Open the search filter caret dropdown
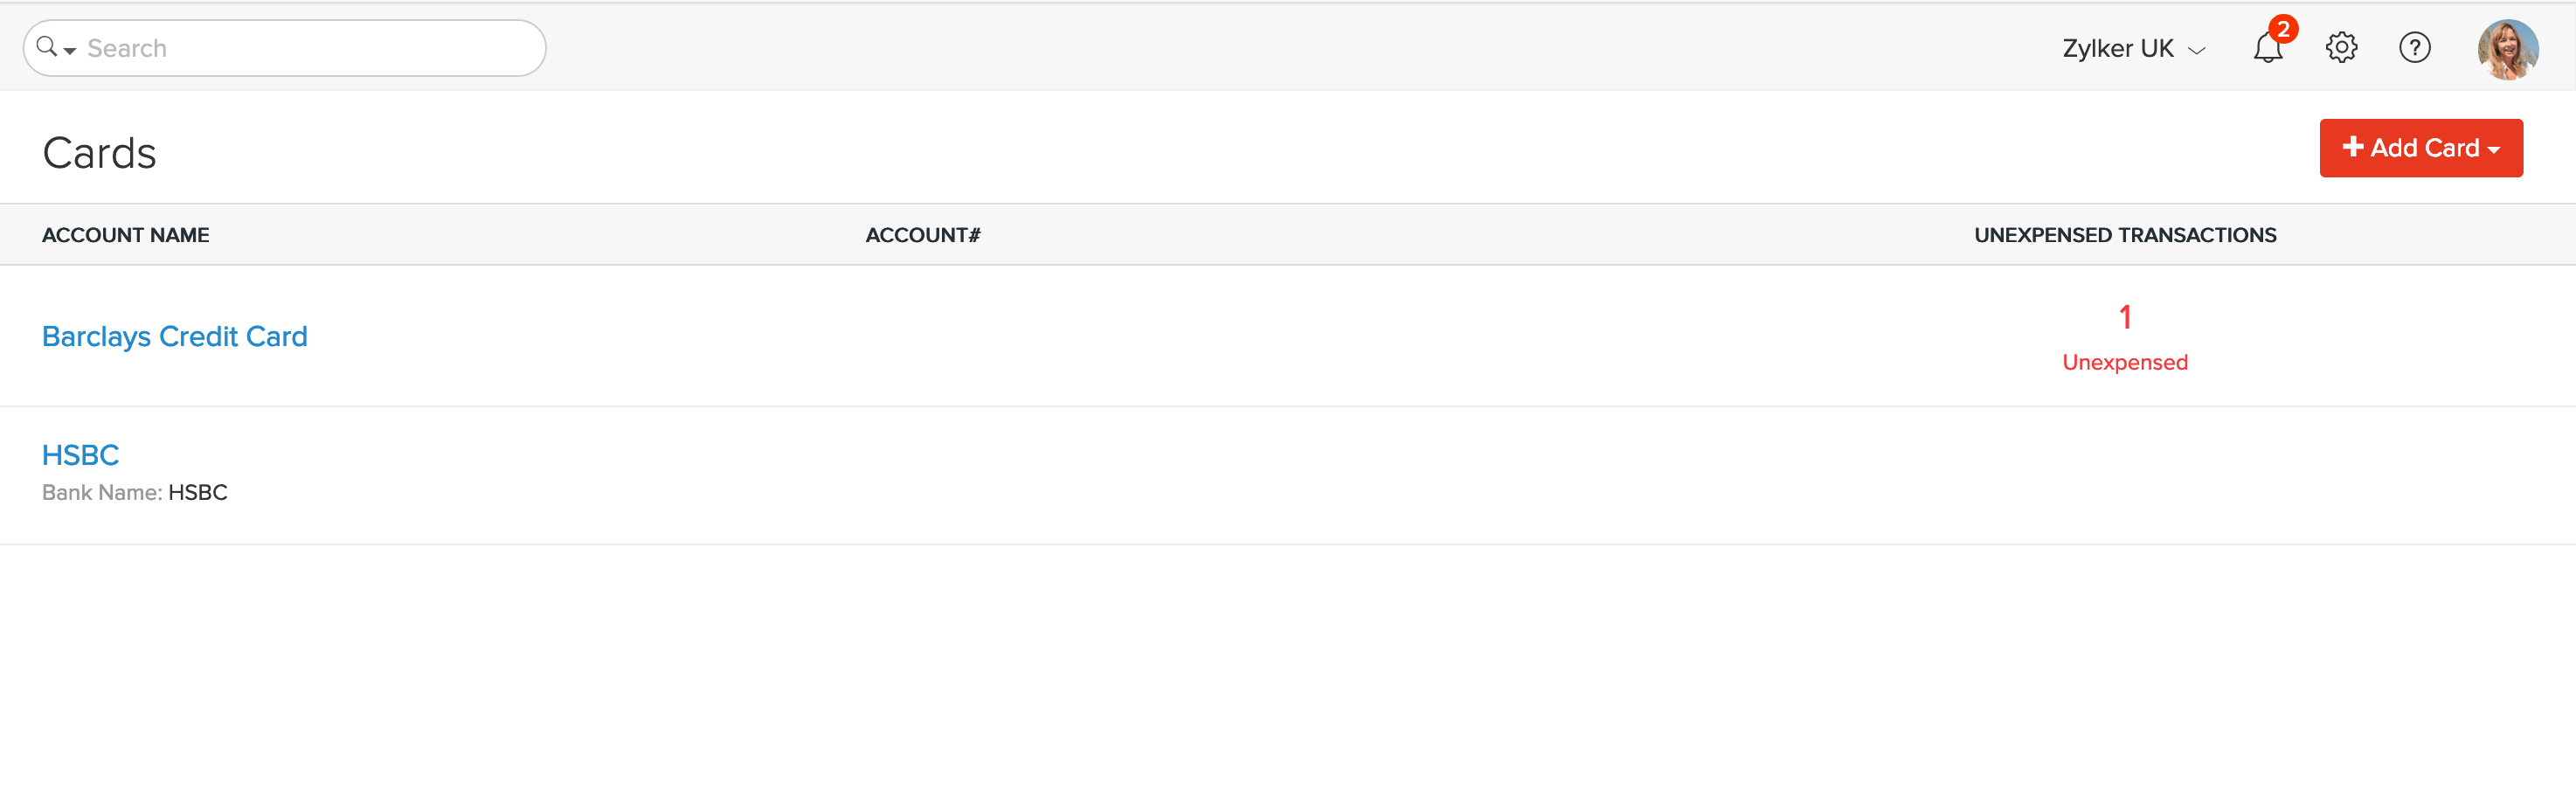This screenshot has height=804, width=2576. [70, 50]
